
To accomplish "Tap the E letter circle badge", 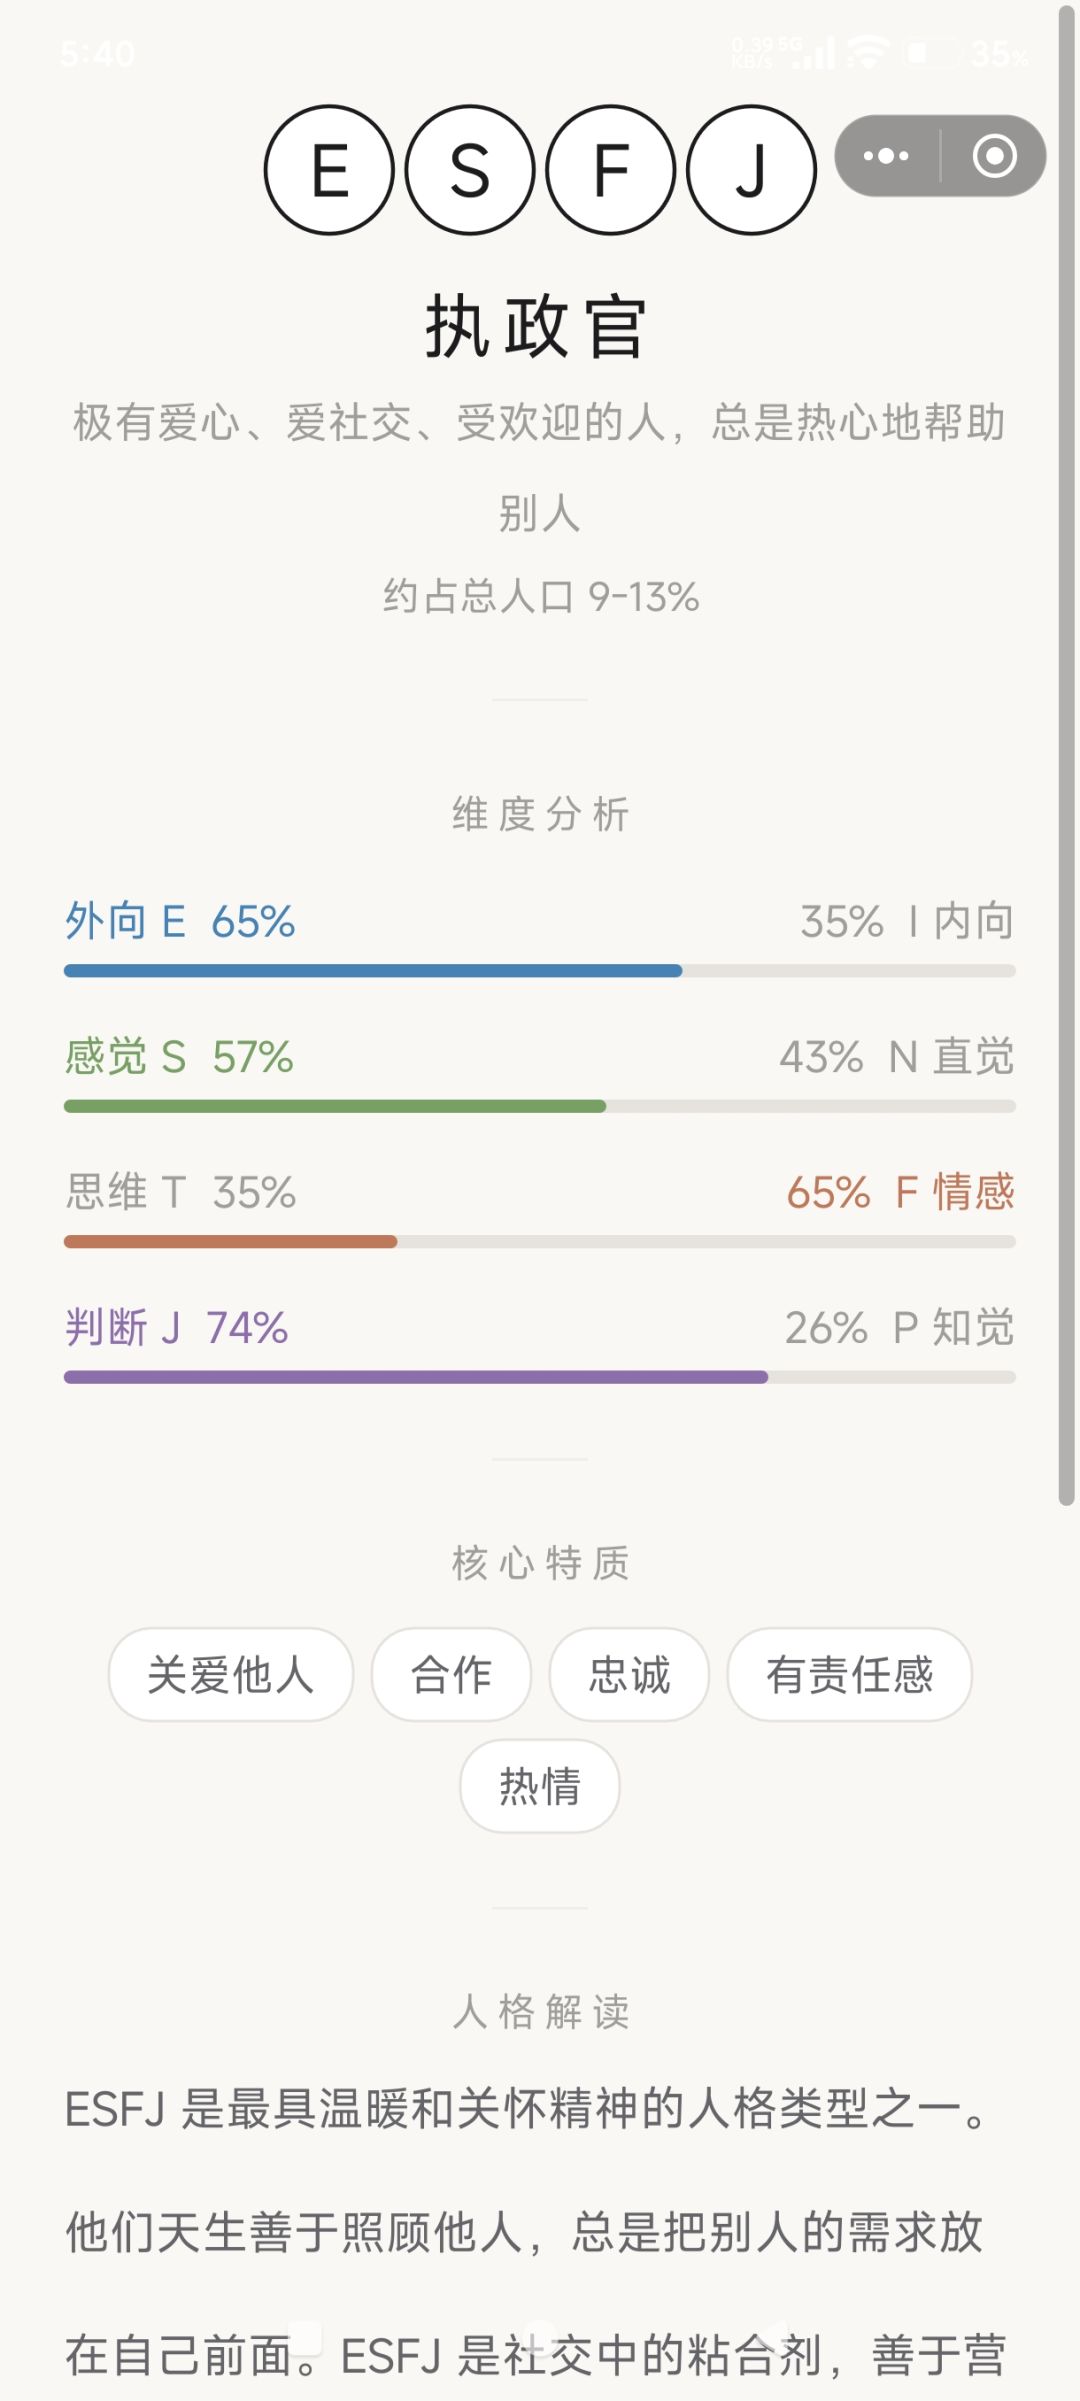I will 330,170.
